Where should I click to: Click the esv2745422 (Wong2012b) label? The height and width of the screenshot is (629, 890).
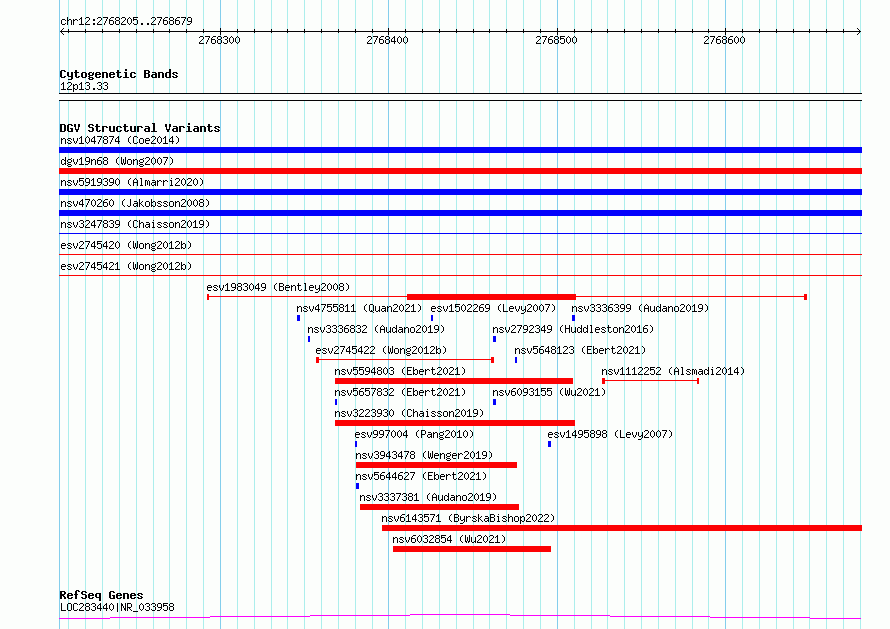[381, 350]
